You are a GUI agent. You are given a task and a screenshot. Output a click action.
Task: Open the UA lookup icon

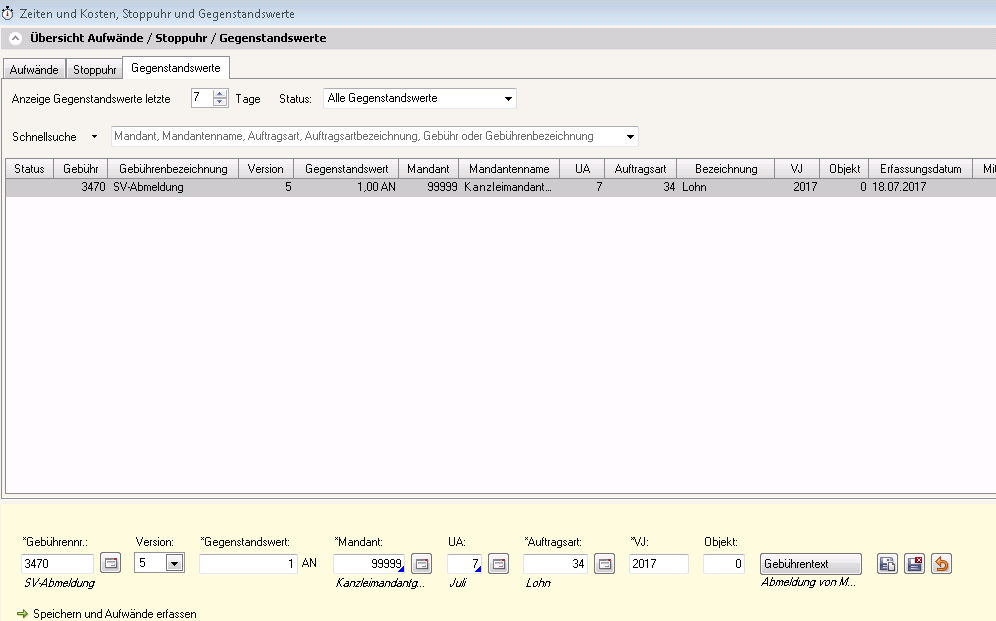499,563
